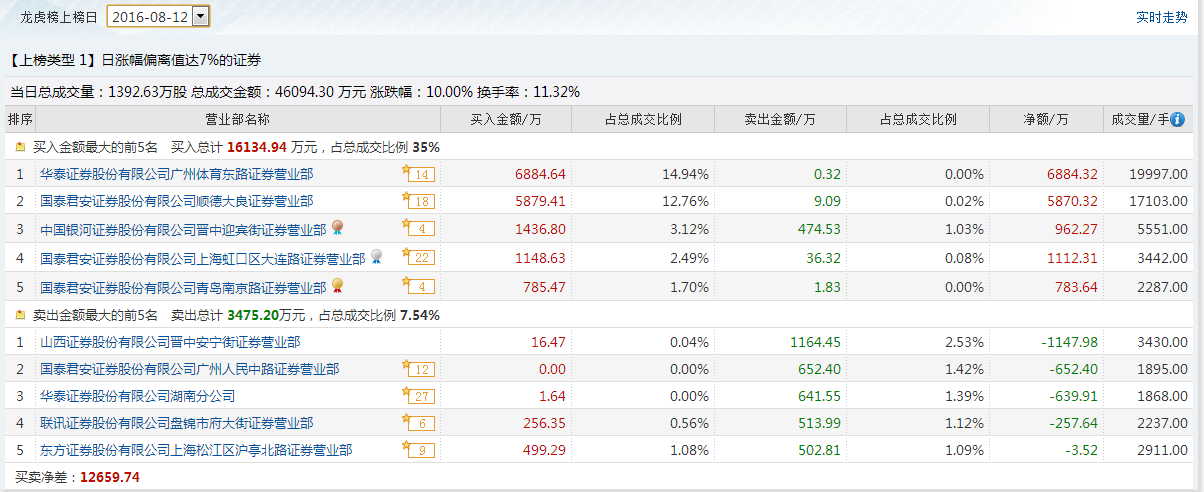The image size is (1204, 492).
Task: Click the folder icon before 买入金额最大的前5名
Action: click(20, 147)
